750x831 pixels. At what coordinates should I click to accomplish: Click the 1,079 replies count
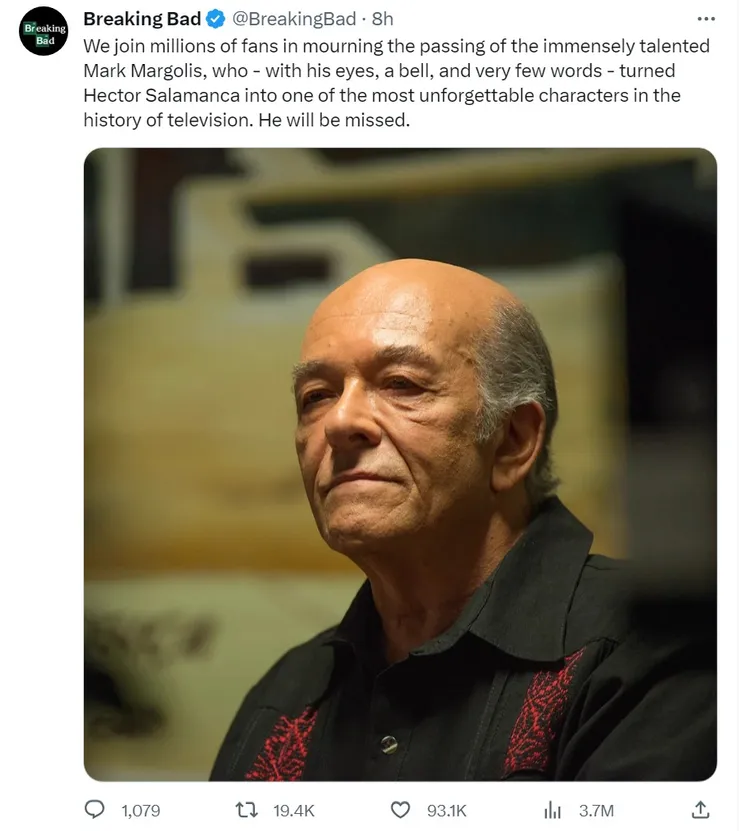point(140,810)
